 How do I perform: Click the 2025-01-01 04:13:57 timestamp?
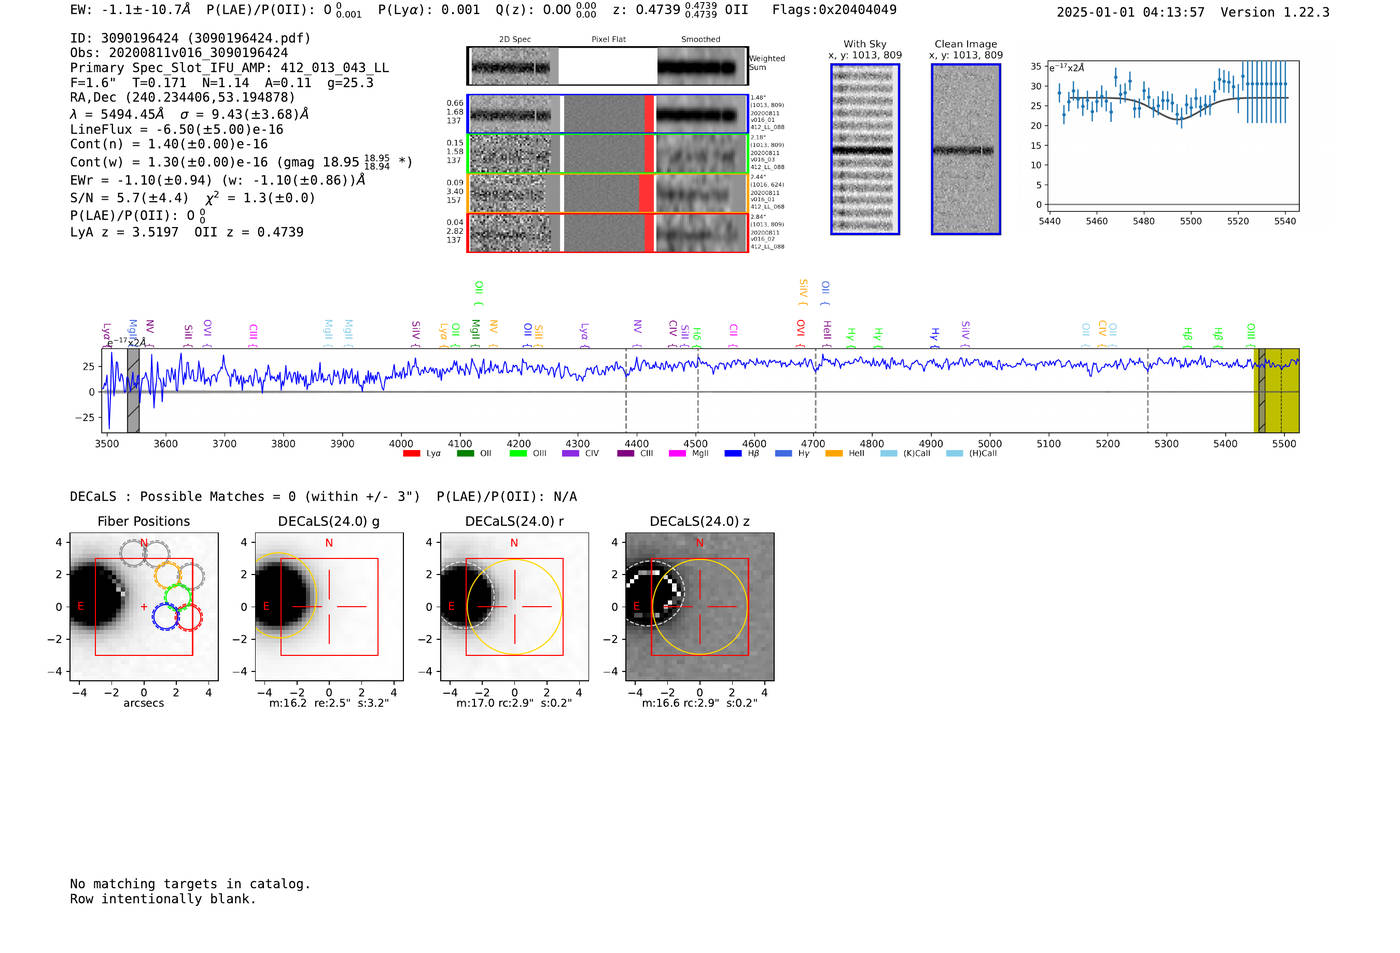click(x=1131, y=12)
